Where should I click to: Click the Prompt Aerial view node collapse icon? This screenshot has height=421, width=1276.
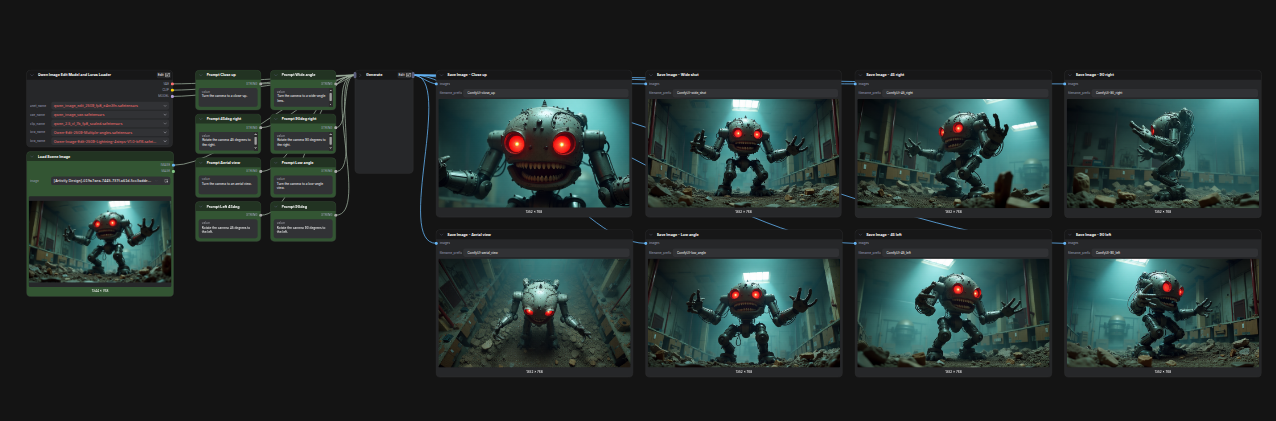coord(200,162)
